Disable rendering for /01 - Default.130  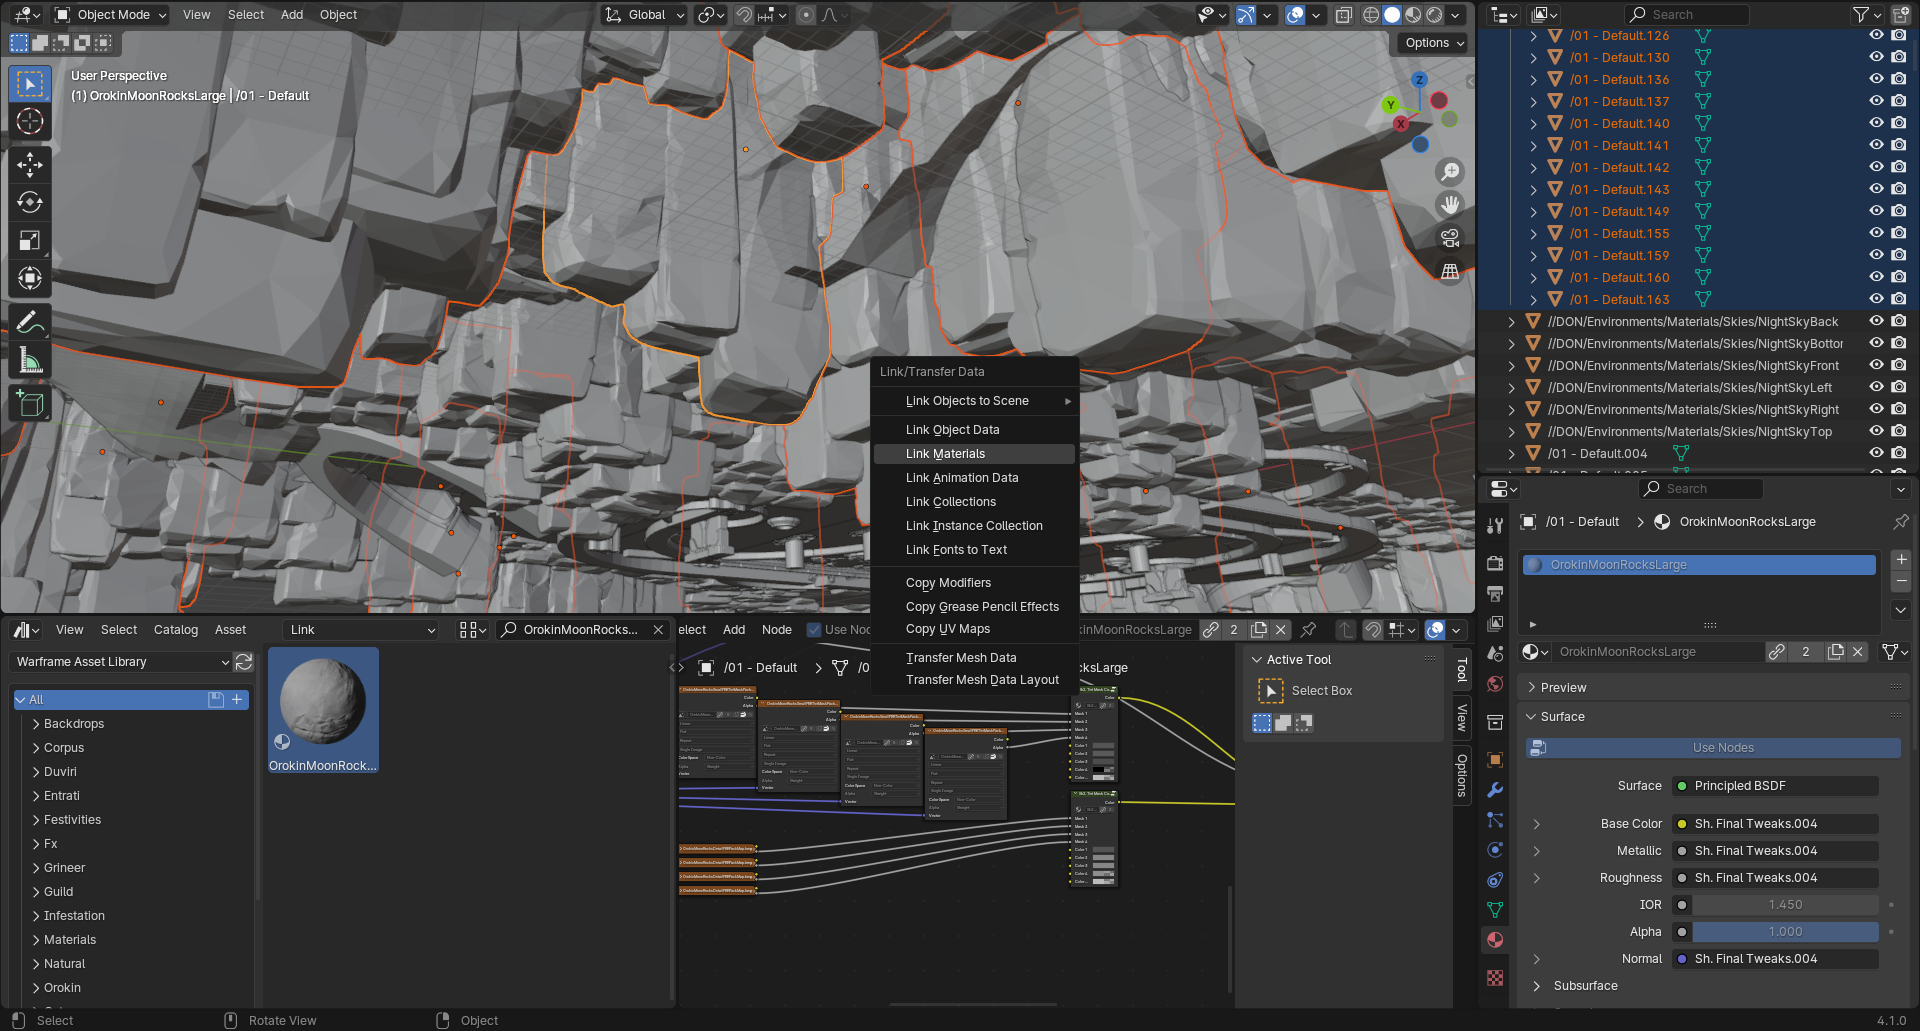[x=1899, y=57]
